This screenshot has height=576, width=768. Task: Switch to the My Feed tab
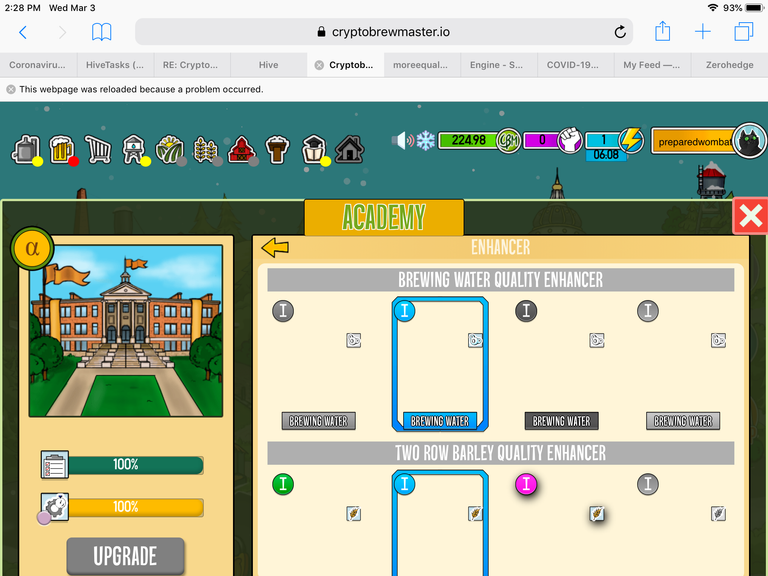(652, 65)
